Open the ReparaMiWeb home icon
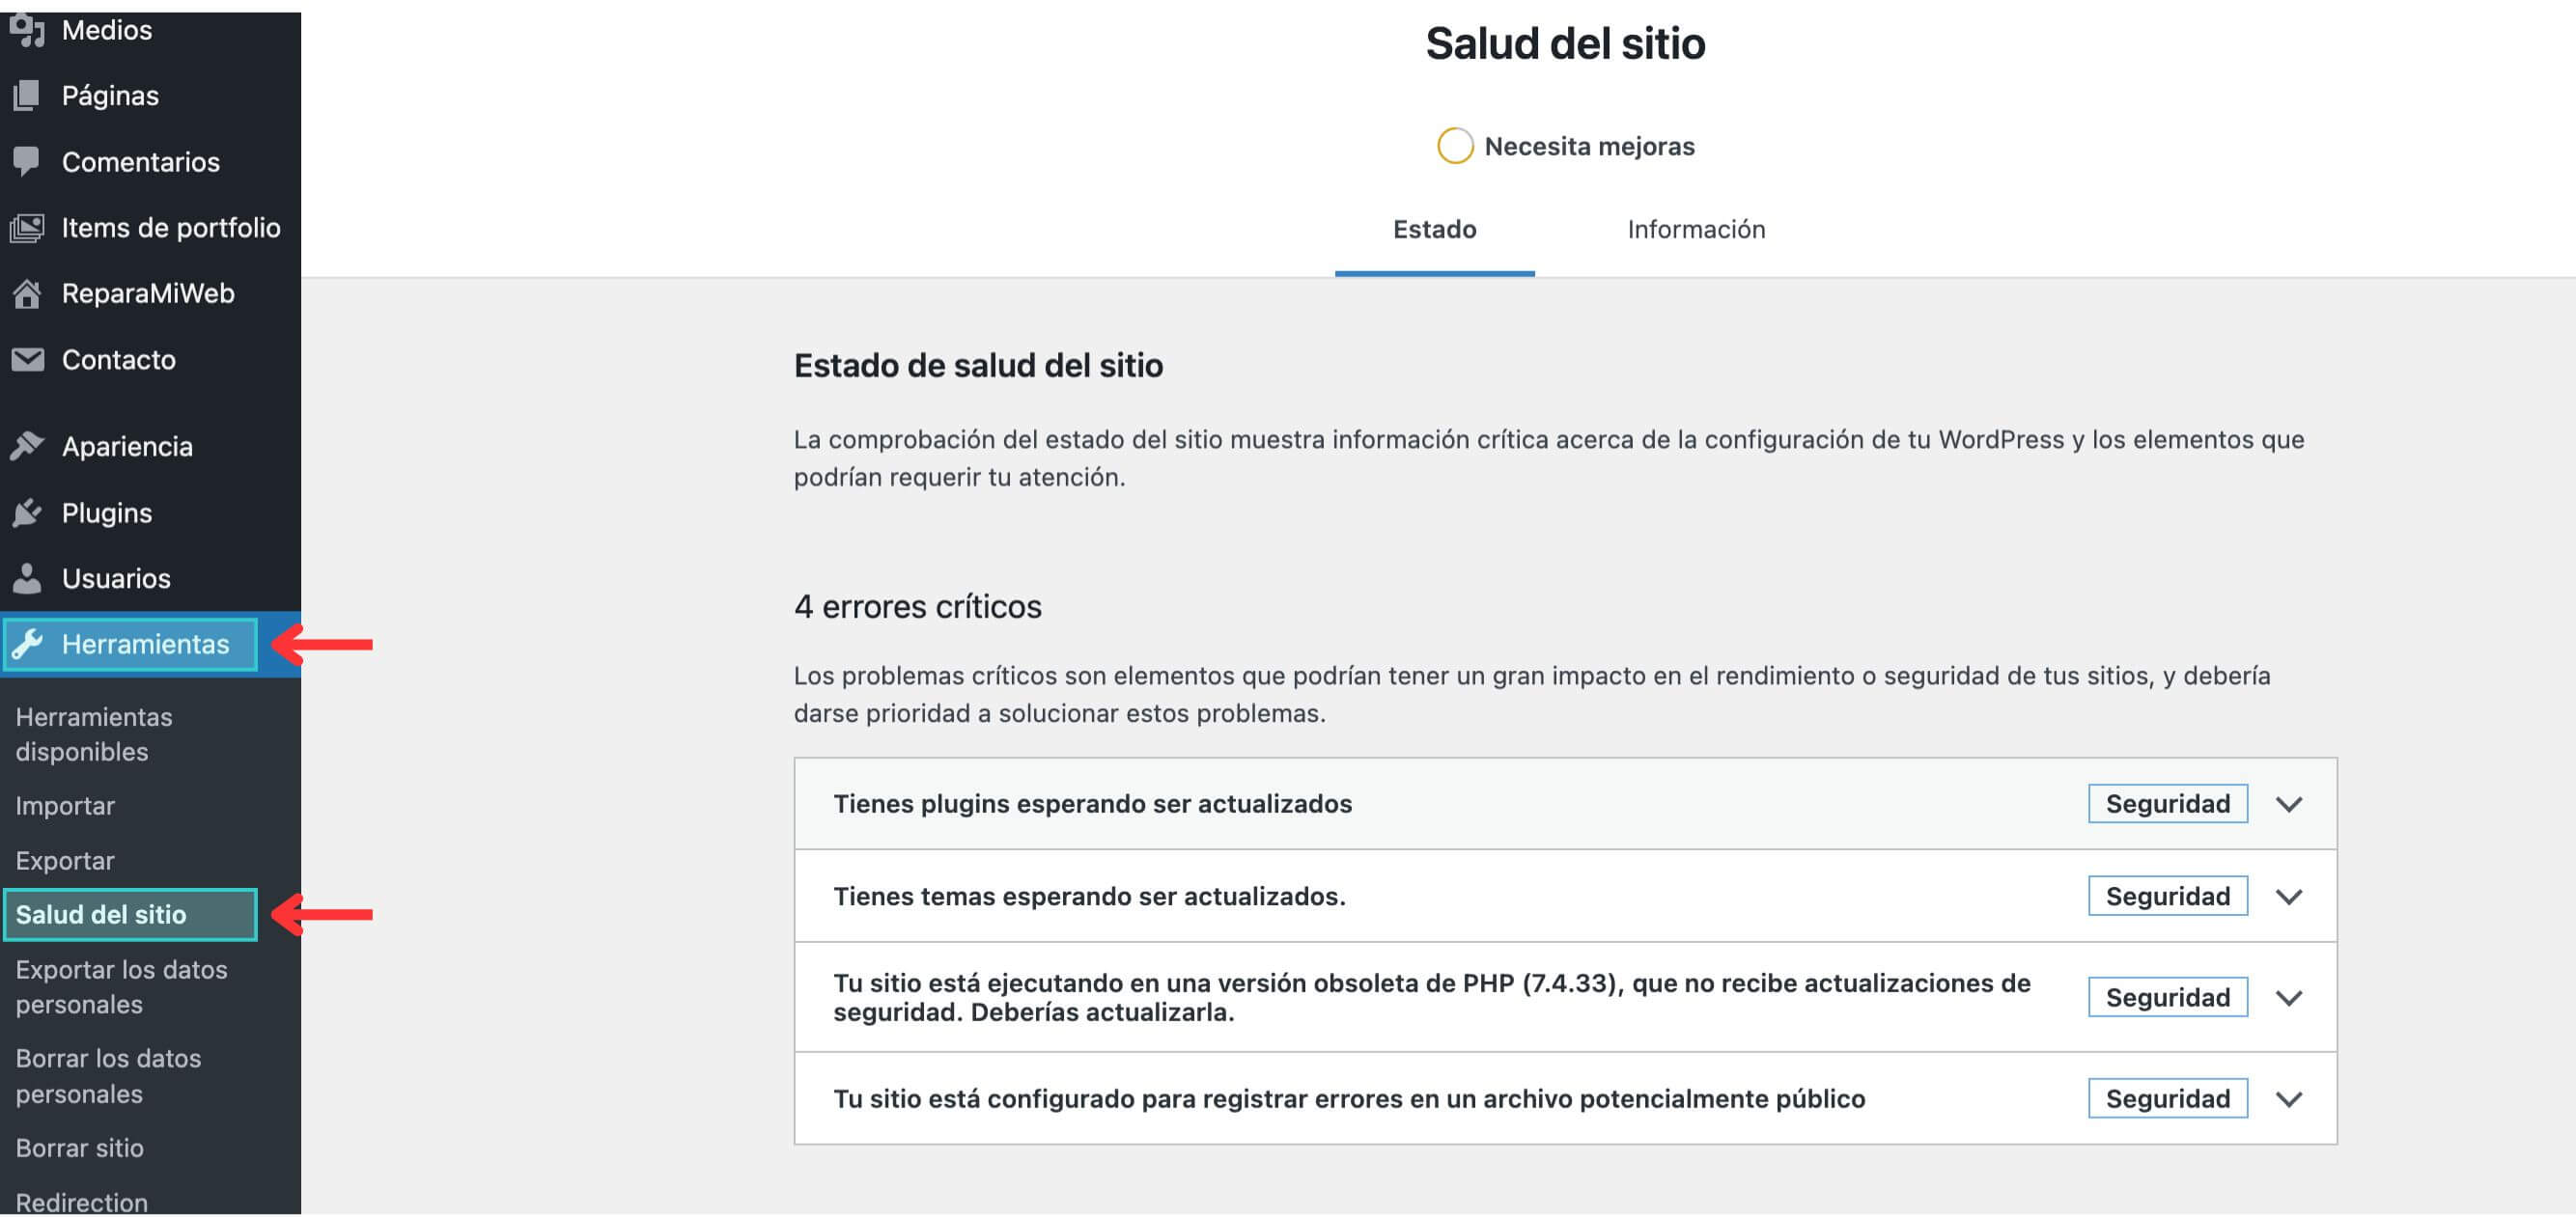This screenshot has height=1218, width=2576. [28, 293]
